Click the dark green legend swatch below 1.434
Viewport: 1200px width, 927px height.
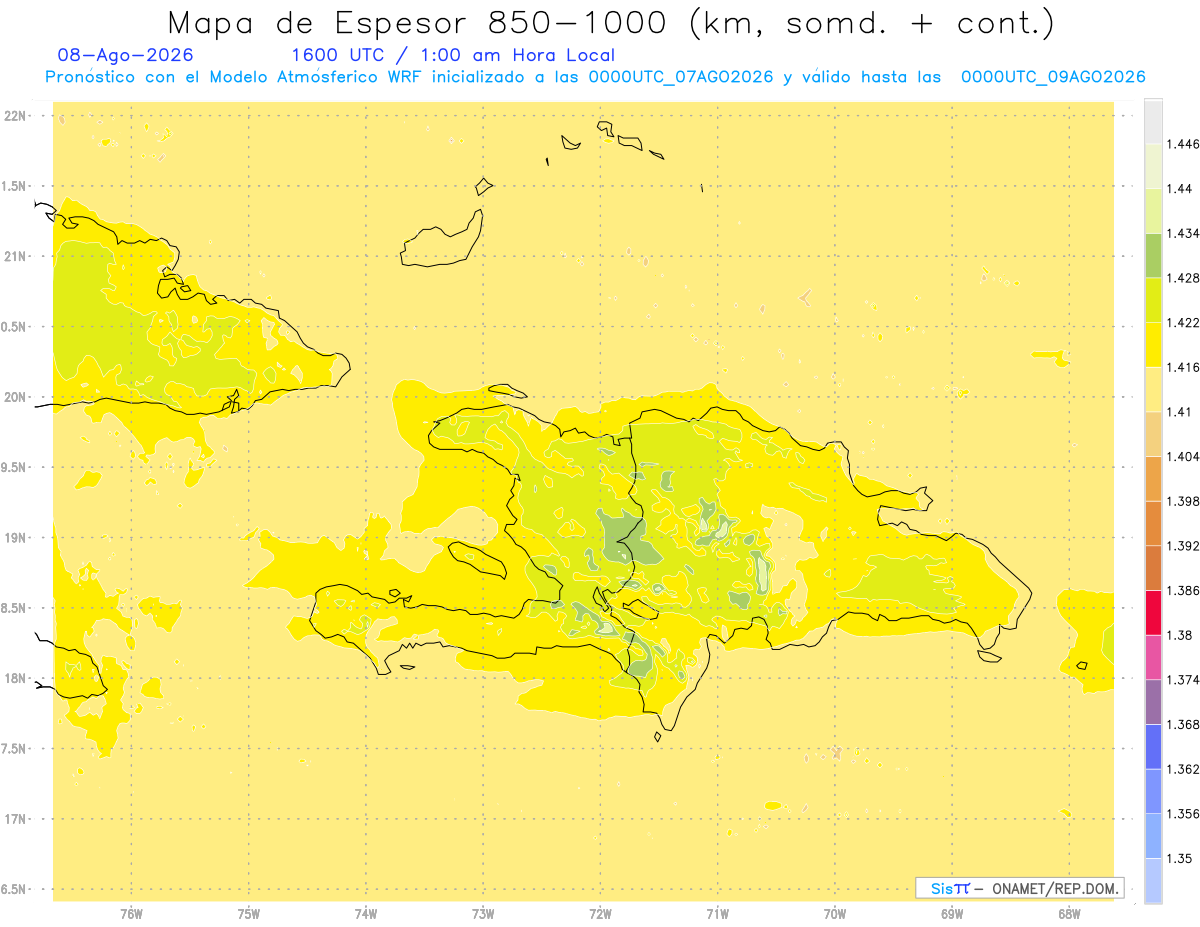click(x=1153, y=255)
